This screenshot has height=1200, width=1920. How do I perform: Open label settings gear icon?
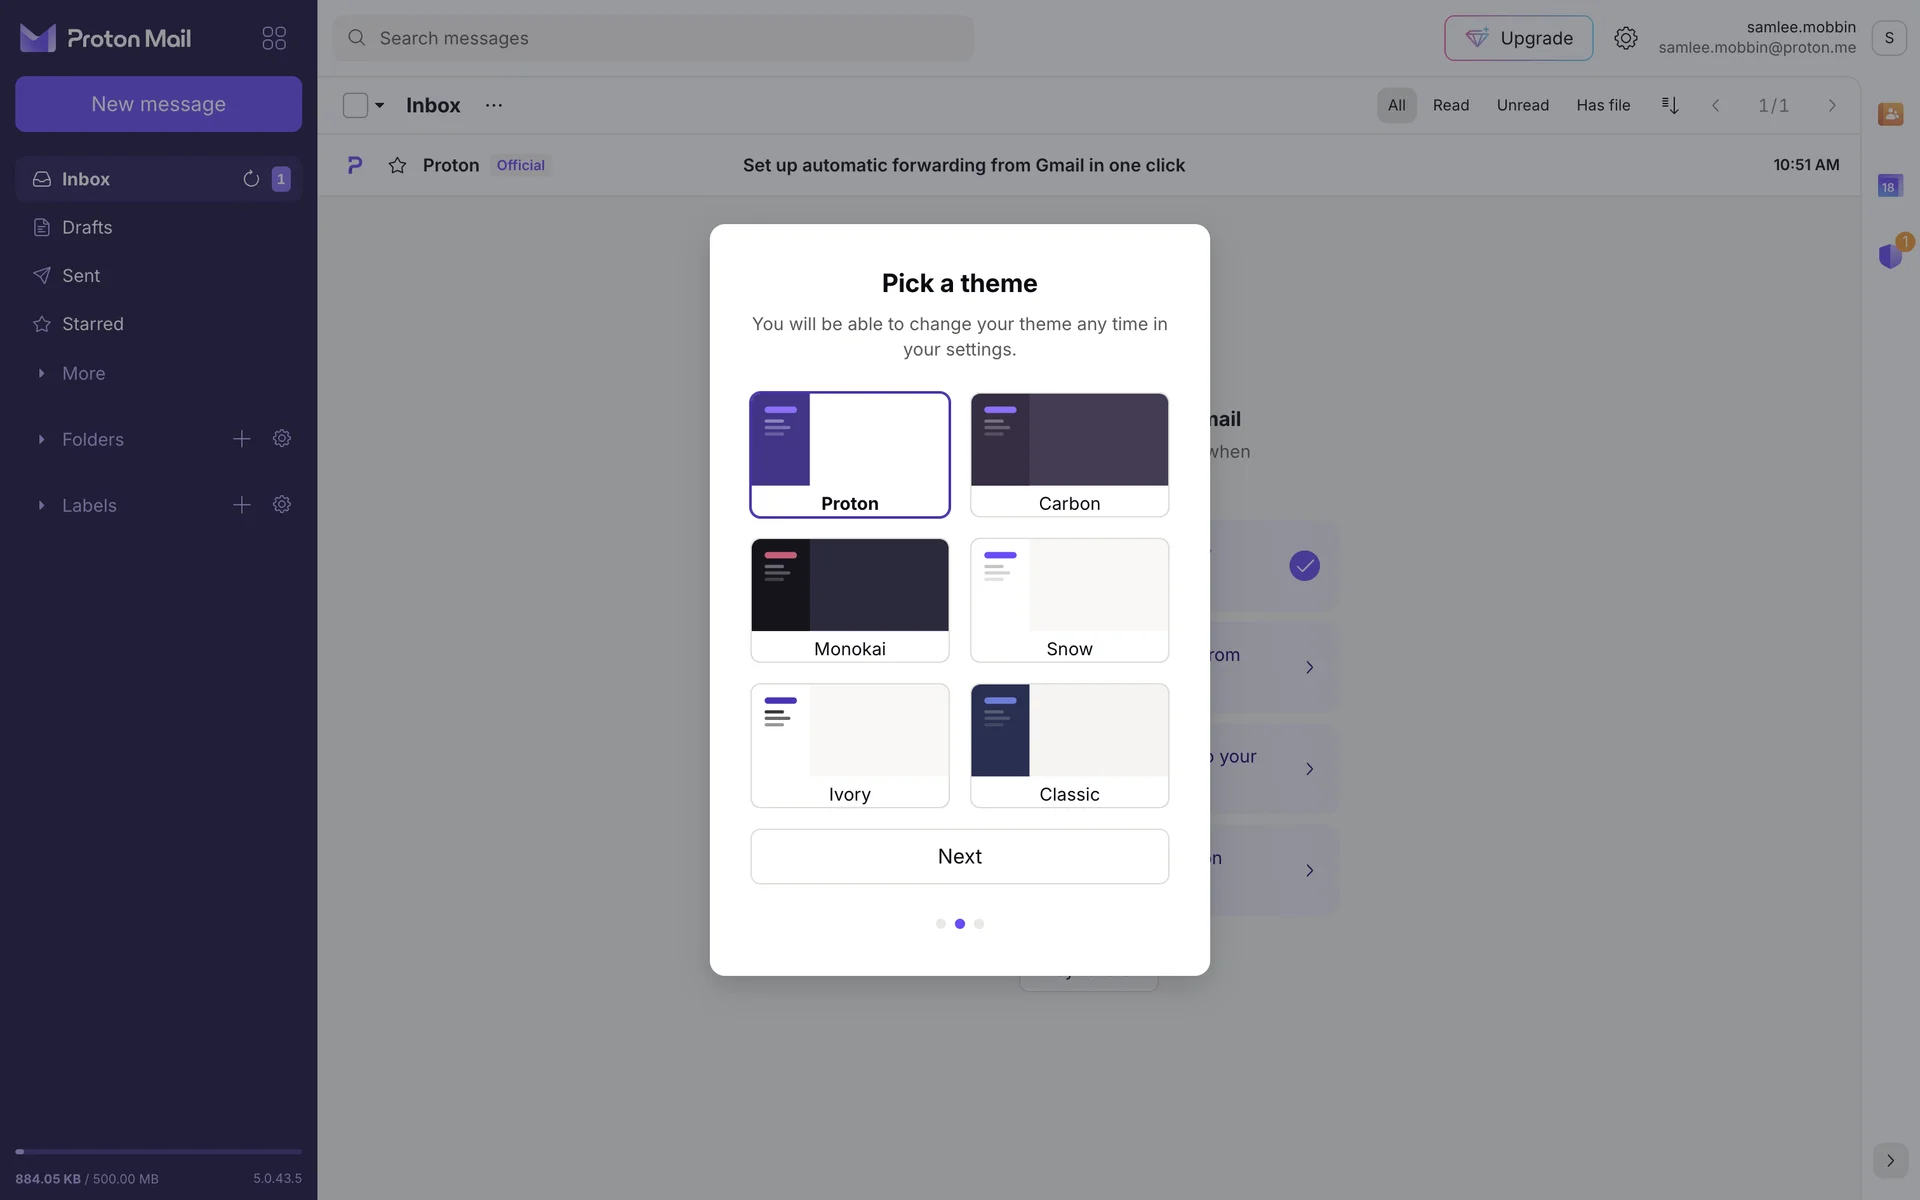coord(282,505)
